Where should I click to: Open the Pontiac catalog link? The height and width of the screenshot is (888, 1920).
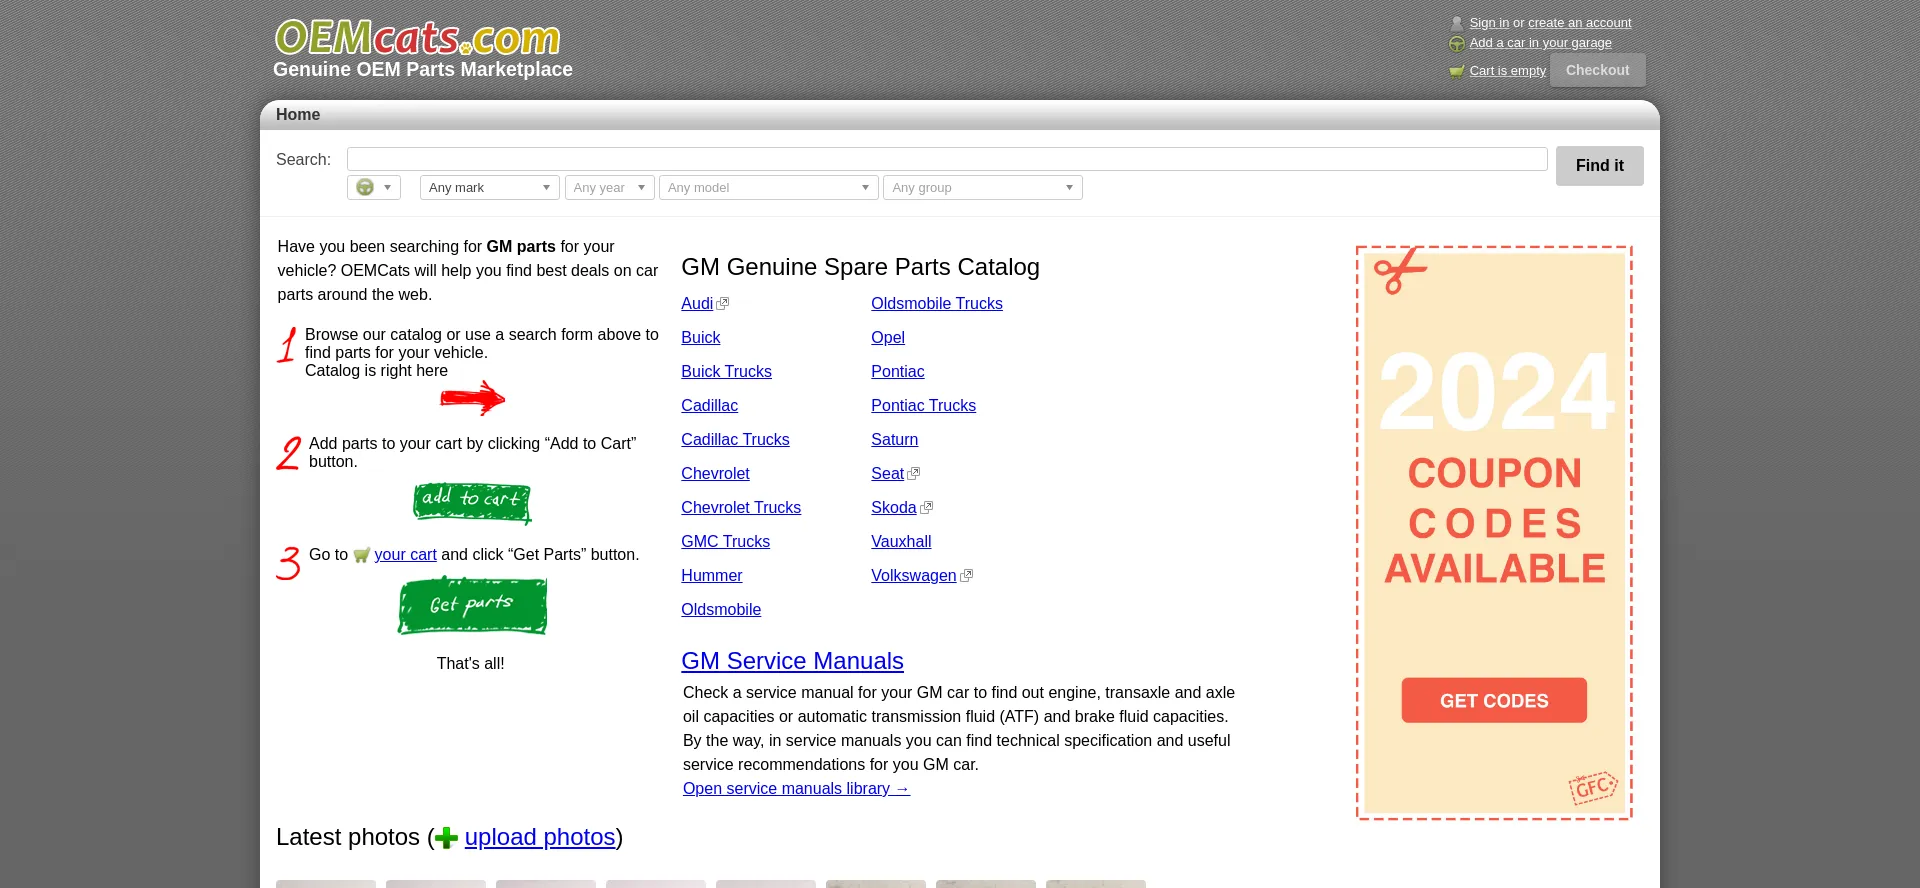pos(898,371)
